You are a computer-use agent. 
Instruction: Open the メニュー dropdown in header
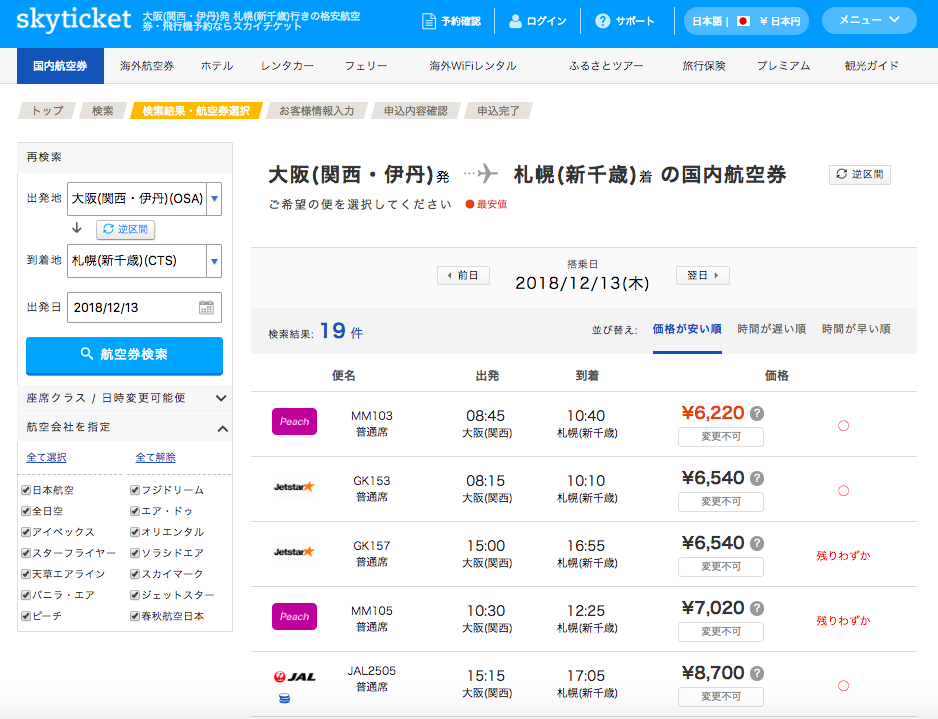(868, 21)
